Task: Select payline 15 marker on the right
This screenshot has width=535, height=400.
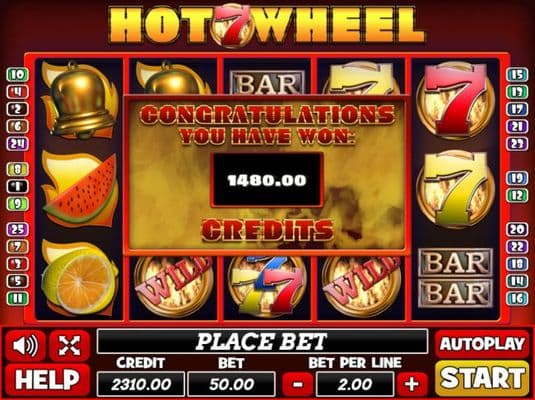Action: tap(517, 75)
